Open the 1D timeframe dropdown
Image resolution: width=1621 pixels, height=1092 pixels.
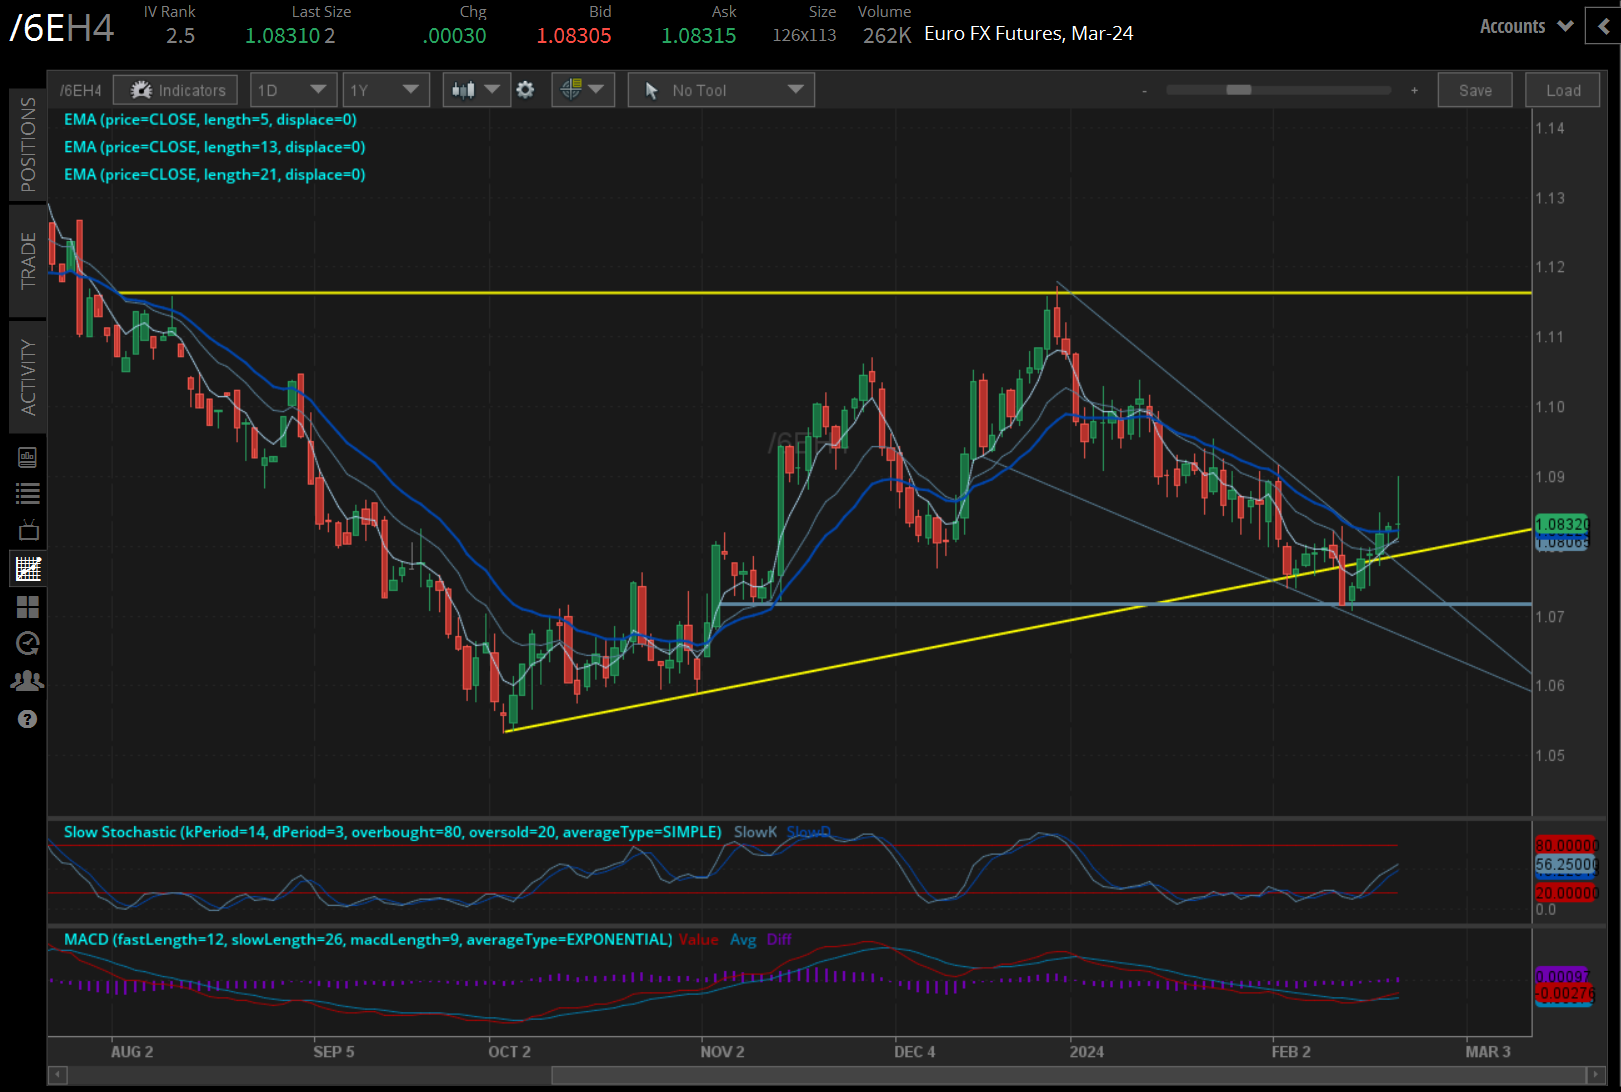tap(292, 89)
